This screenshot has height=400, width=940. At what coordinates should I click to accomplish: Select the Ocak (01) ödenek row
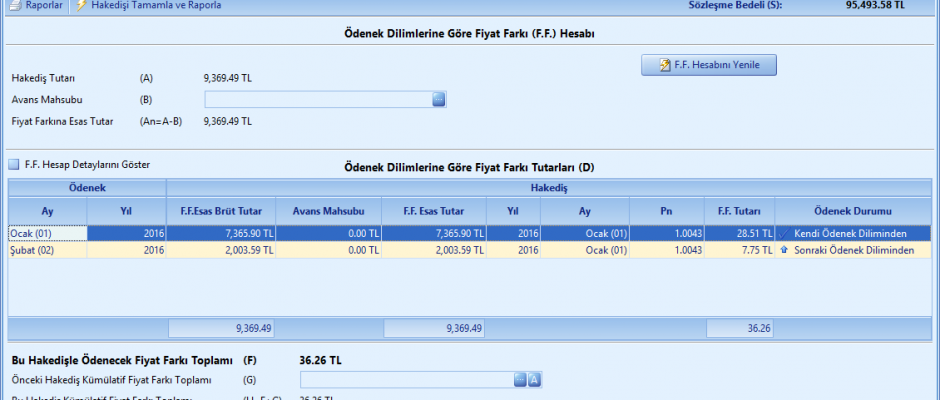click(x=48, y=233)
